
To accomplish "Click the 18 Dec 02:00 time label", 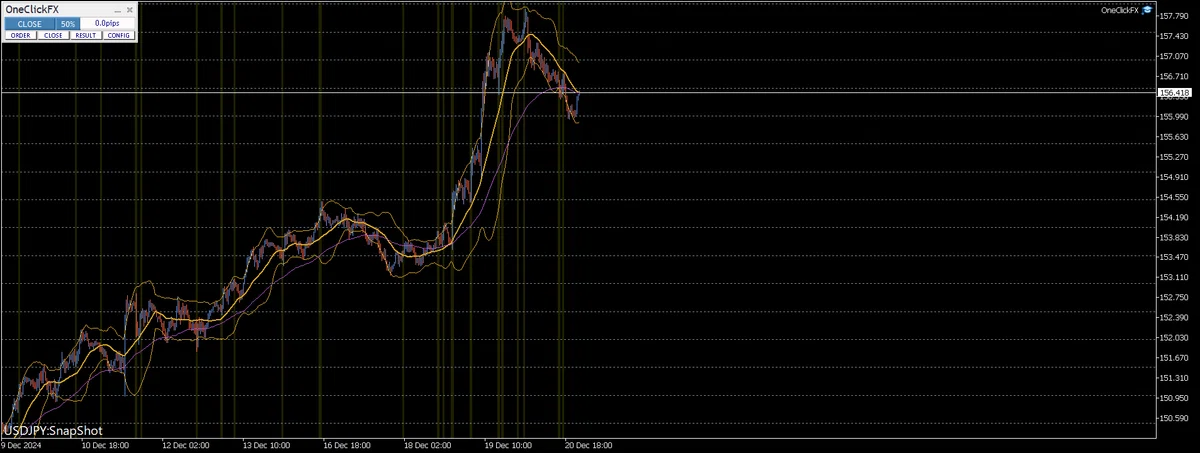I will tap(427, 446).
